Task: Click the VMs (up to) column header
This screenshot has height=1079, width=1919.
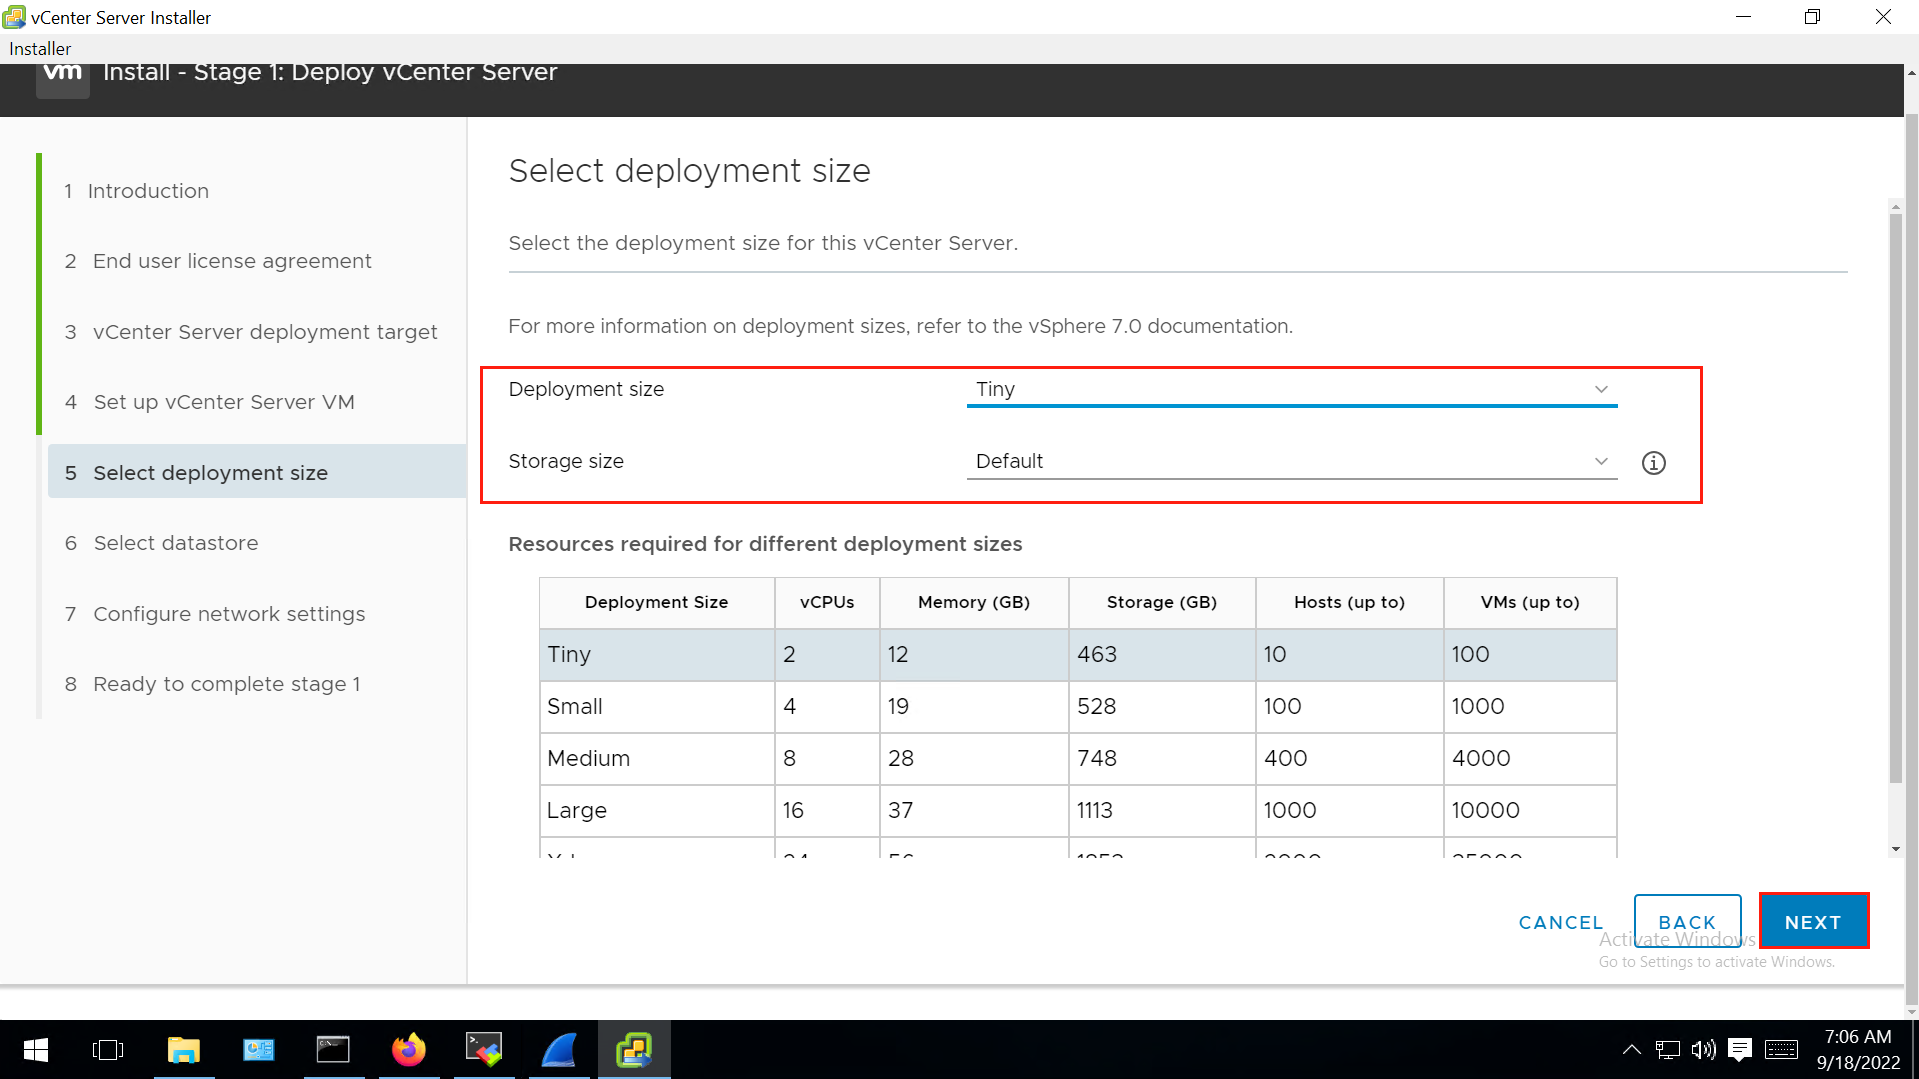Action: (1530, 602)
